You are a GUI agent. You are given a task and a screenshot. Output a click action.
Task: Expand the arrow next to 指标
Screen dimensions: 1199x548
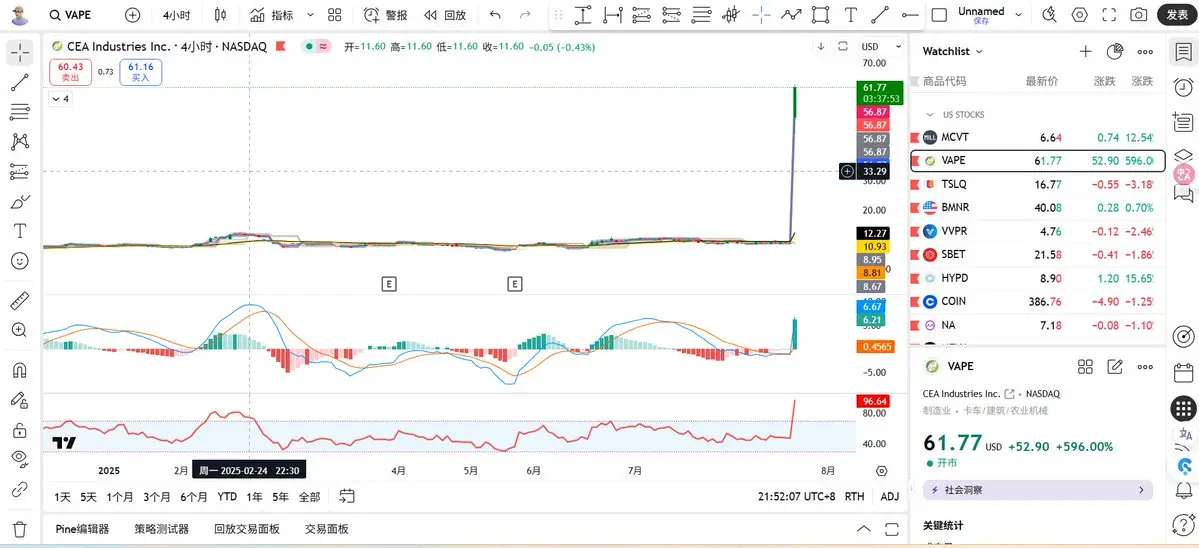click(x=310, y=15)
